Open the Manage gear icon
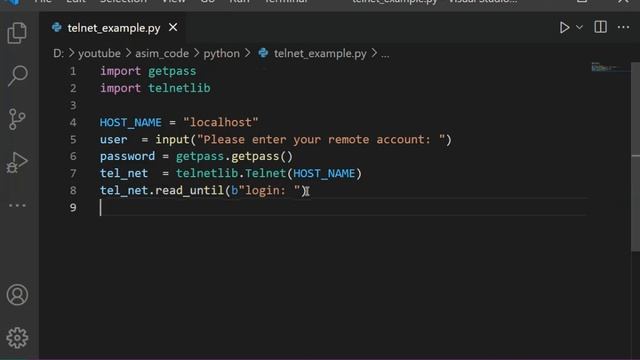Viewport: 640px width, 360px height. (17, 338)
